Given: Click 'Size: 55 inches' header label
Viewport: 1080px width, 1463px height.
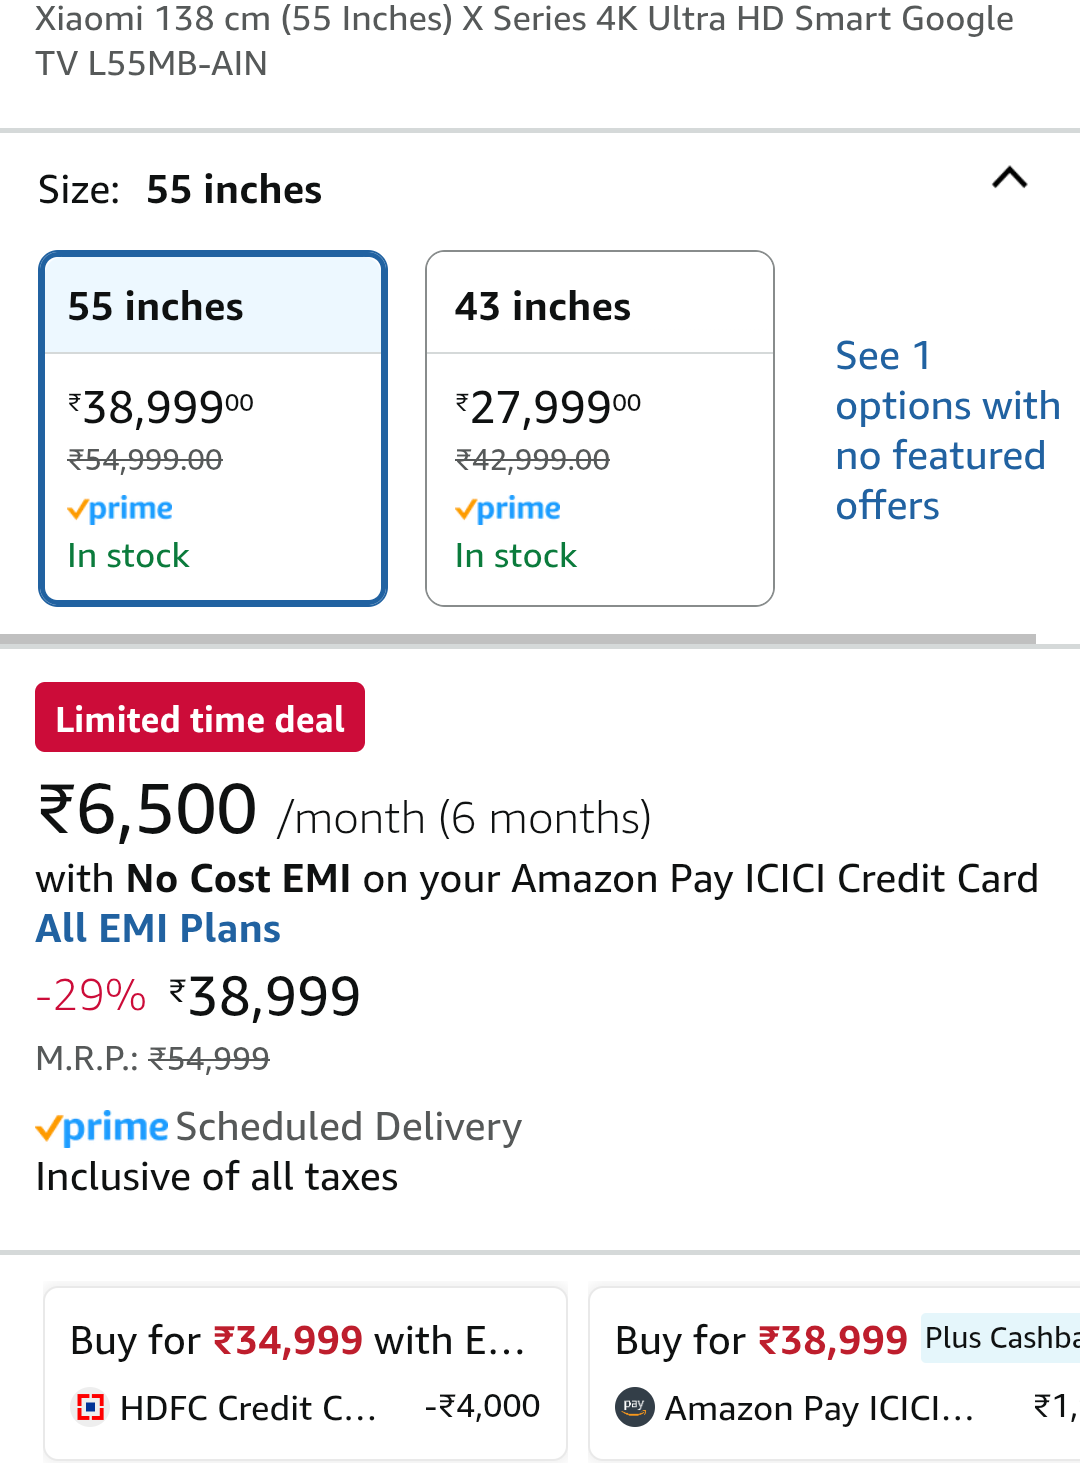Looking at the screenshot, I should pyautogui.click(x=180, y=190).
